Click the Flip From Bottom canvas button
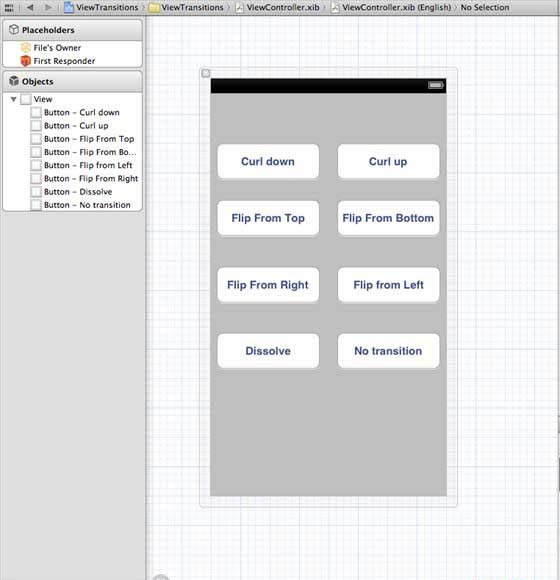 388,218
